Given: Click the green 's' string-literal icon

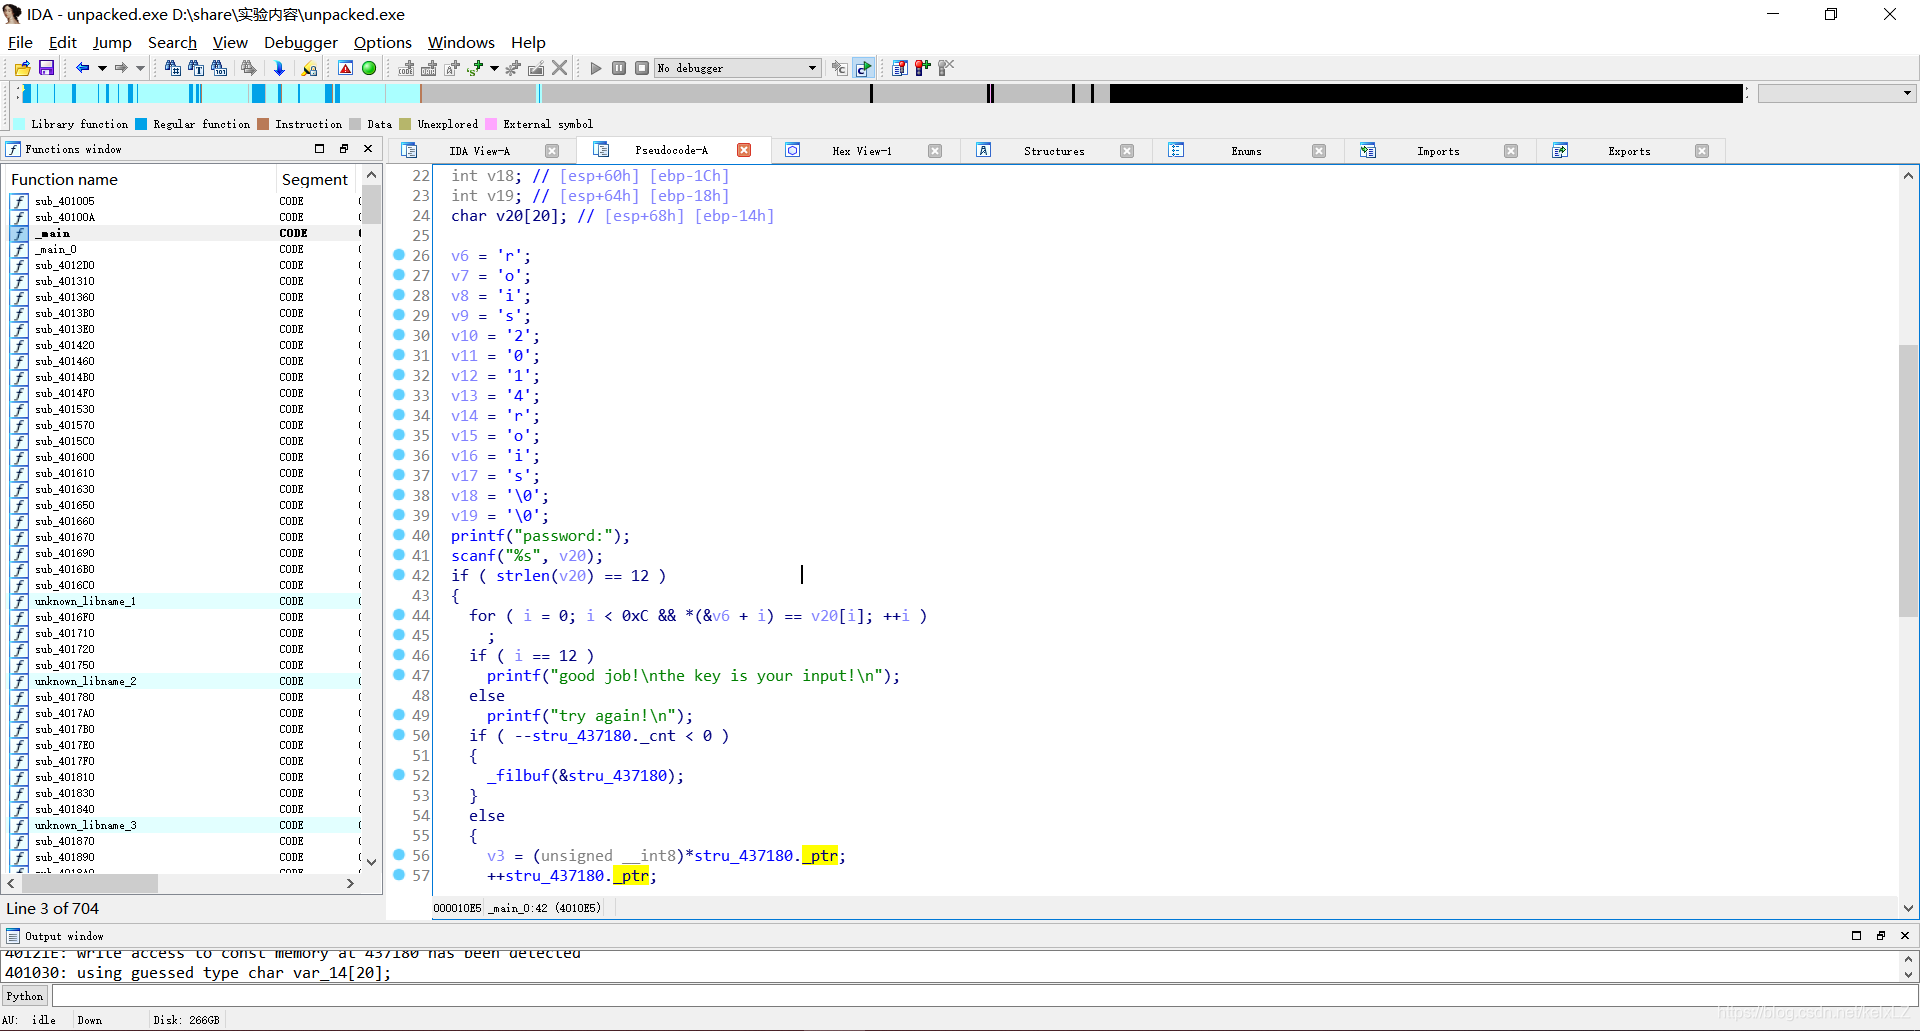Looking at the screenshot, I should point(476,68).
